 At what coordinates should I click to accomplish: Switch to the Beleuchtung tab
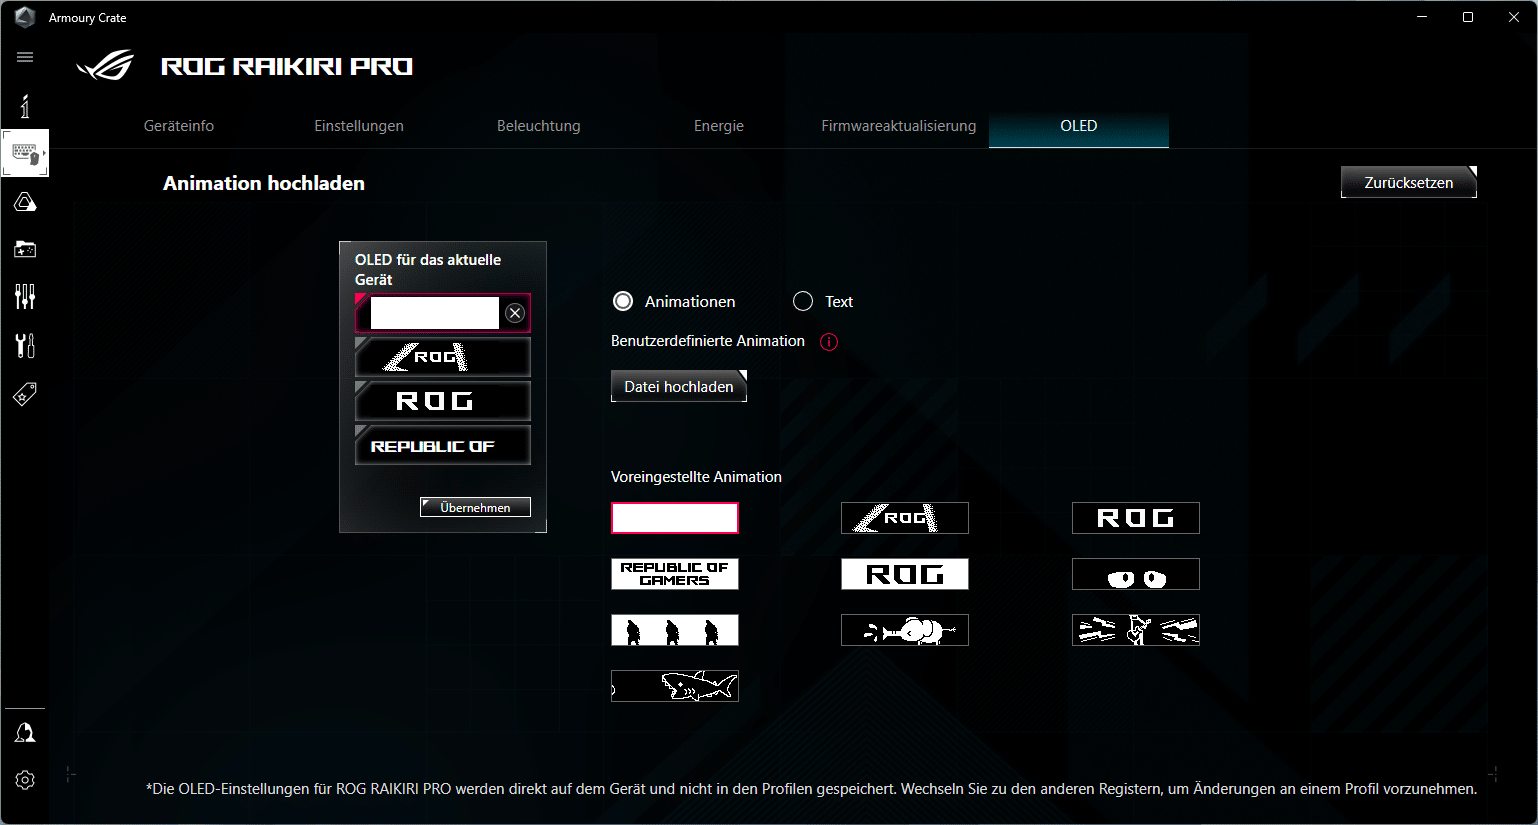coord(538,126)
